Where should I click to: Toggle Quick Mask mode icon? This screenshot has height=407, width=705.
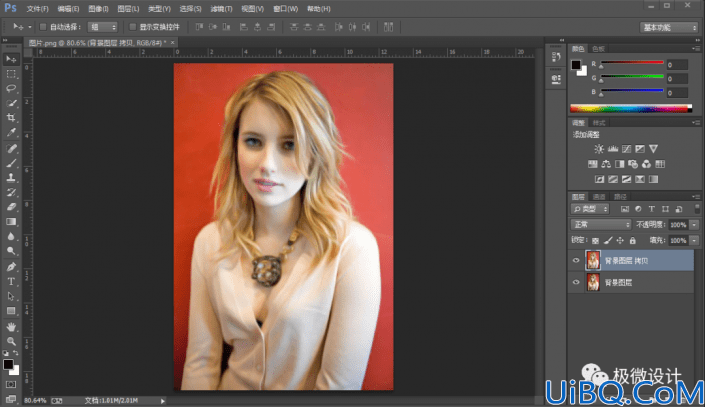(x=11, y=385)
